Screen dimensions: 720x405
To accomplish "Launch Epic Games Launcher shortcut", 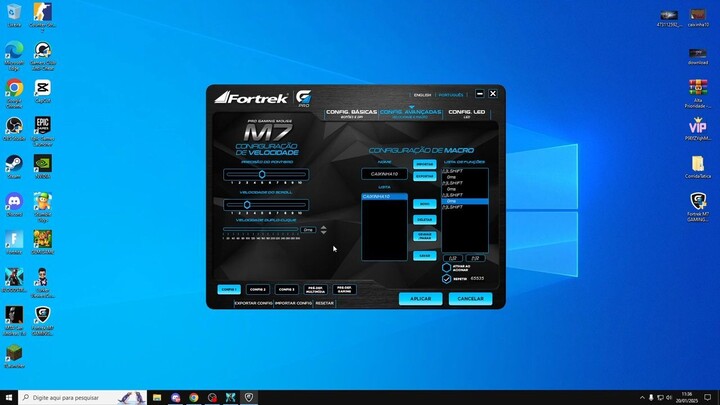I will coord(43,131).
